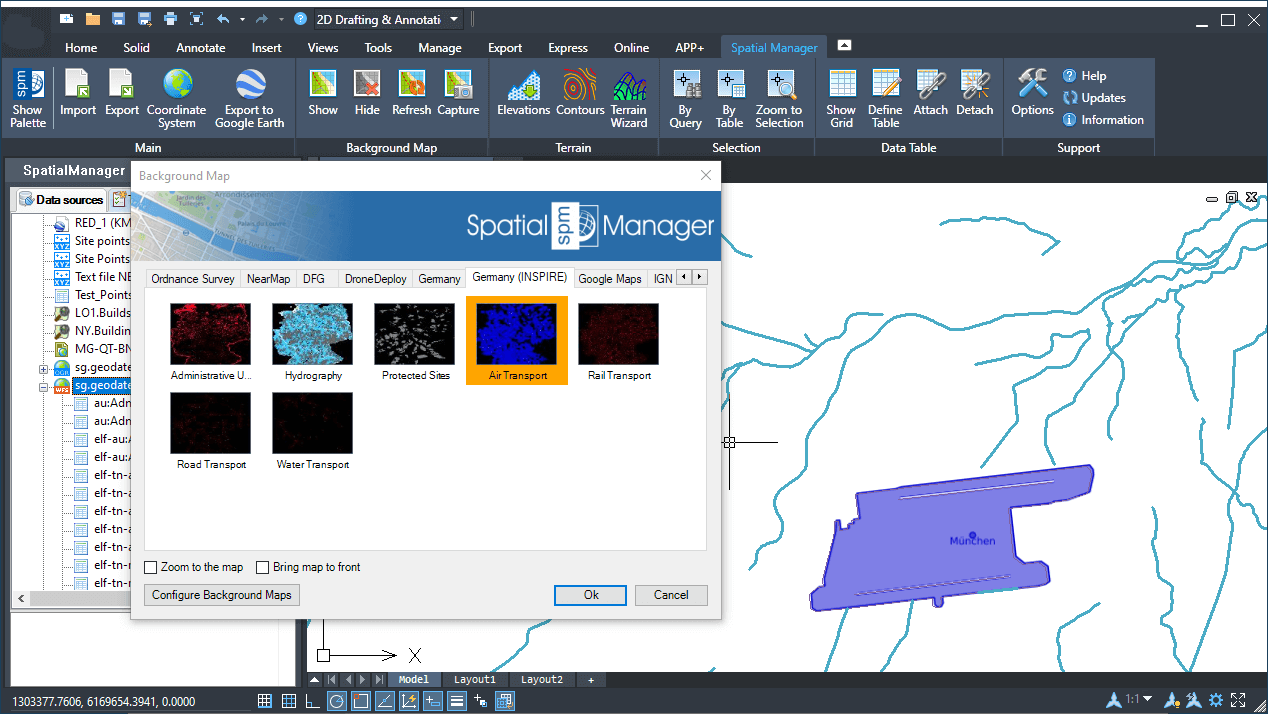Click the Save icon in quick access toolbar
Viewport: 1268px width, 714px height.
coord(118,19)
